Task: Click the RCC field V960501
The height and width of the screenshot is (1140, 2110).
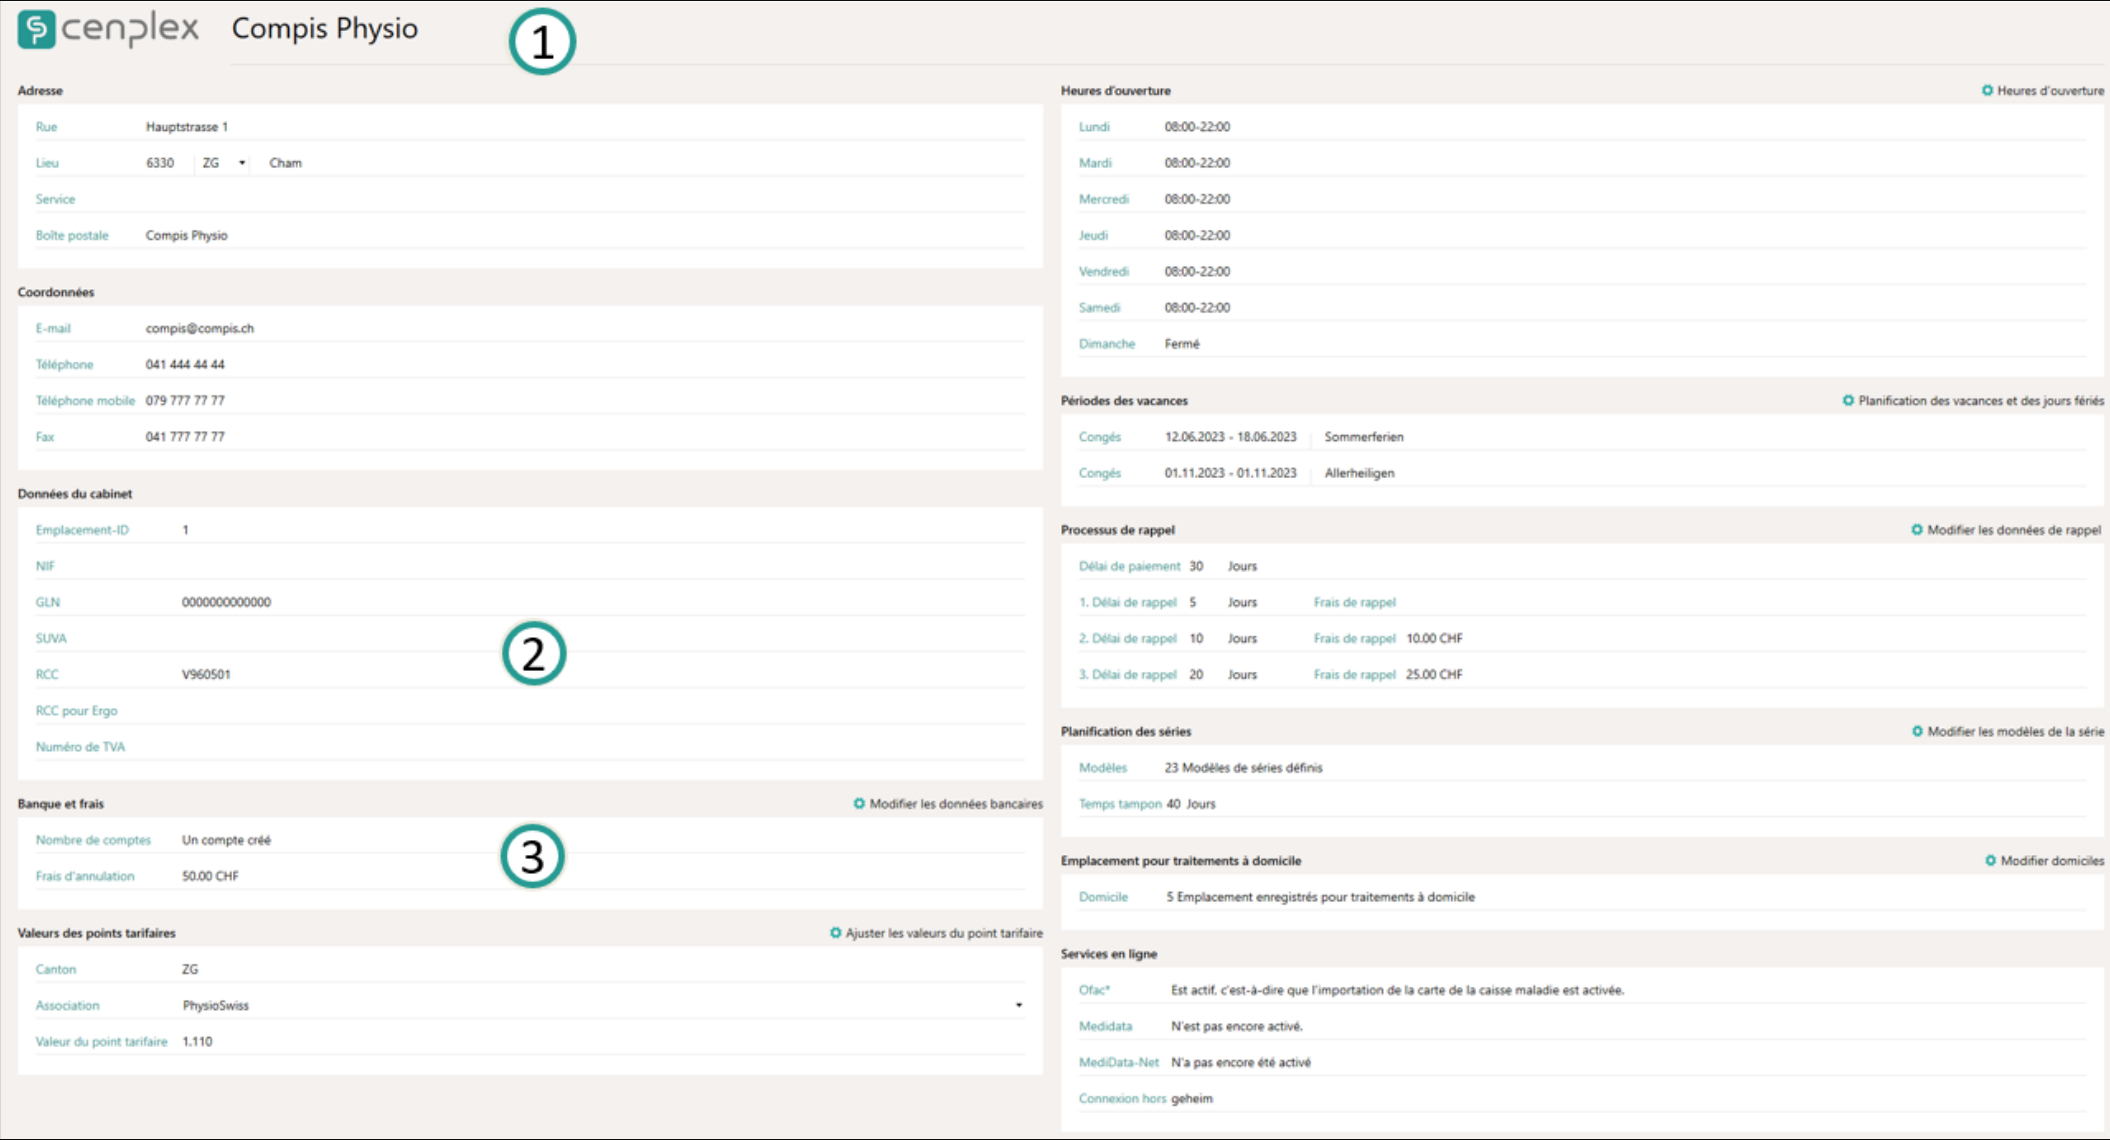Action: 206,674
